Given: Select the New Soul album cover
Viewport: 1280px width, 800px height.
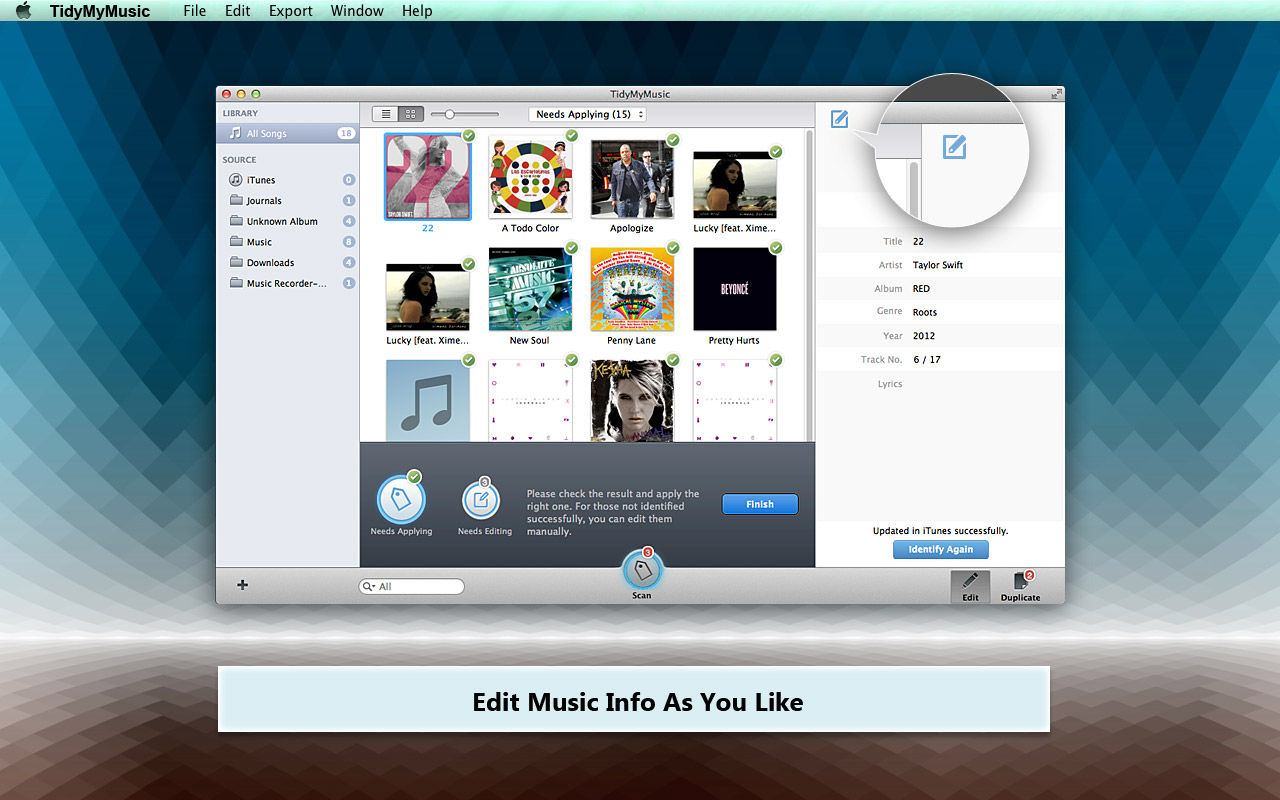Looking at the screenshot, I should 530,290.
